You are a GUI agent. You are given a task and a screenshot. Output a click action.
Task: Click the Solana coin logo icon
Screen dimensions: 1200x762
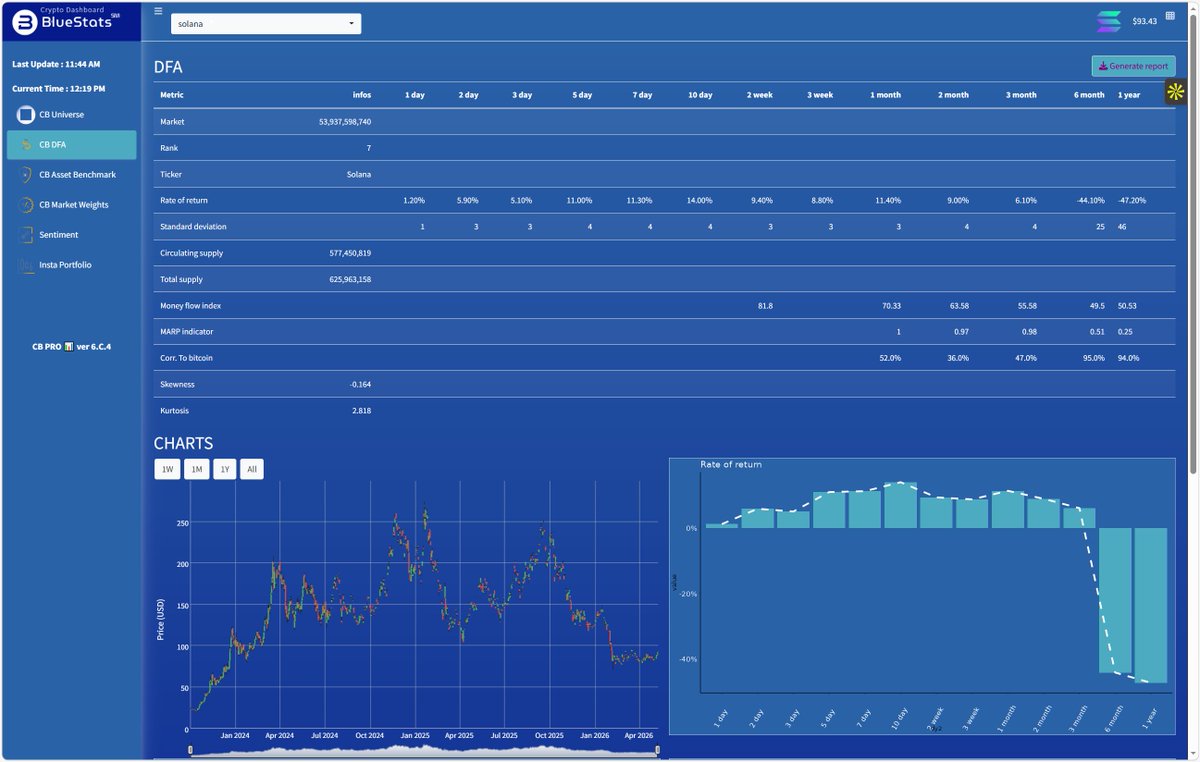coord(1109,22)
